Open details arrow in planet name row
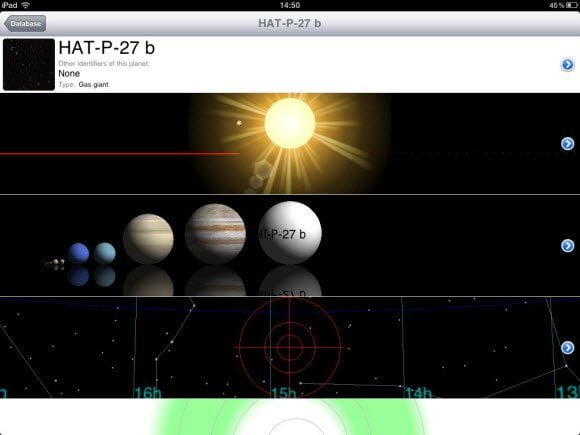The width and height of the screenshot is (580, 435). click(567, 65)
